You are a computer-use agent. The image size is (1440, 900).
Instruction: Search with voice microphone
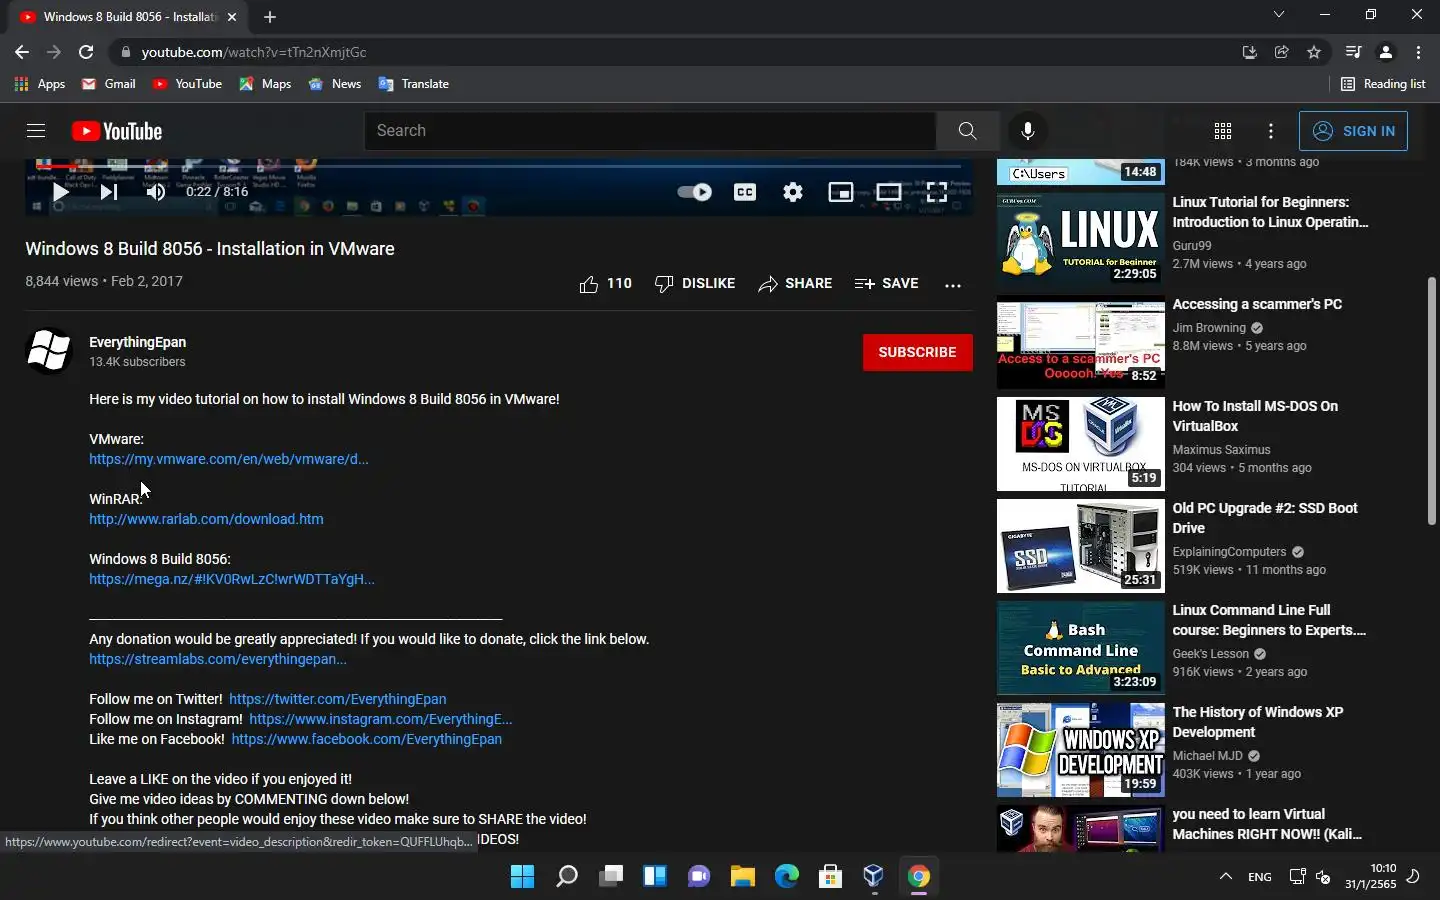pos(1027,131)
